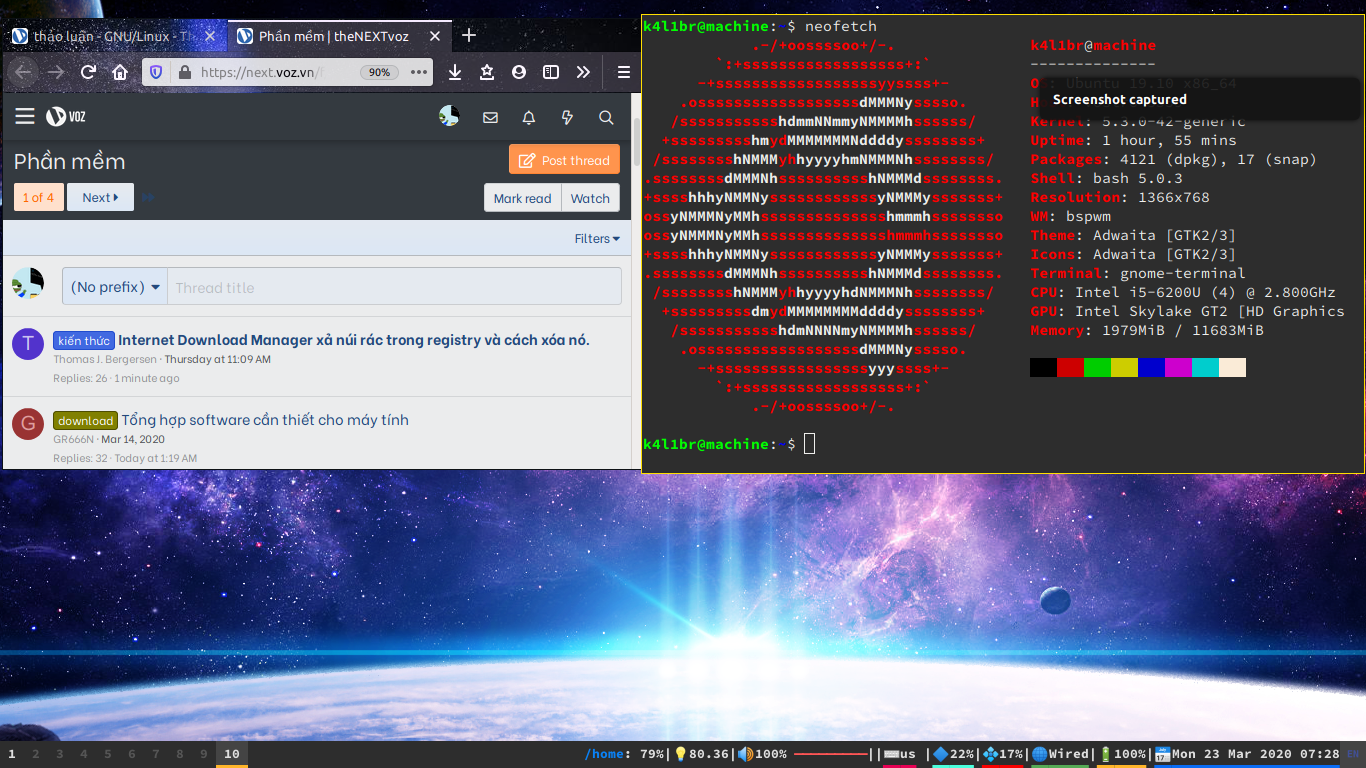Screen dimensions: 1366x768
Task: Open Thomas J. Bergersen's T avatar
Action: click(27, 344)
